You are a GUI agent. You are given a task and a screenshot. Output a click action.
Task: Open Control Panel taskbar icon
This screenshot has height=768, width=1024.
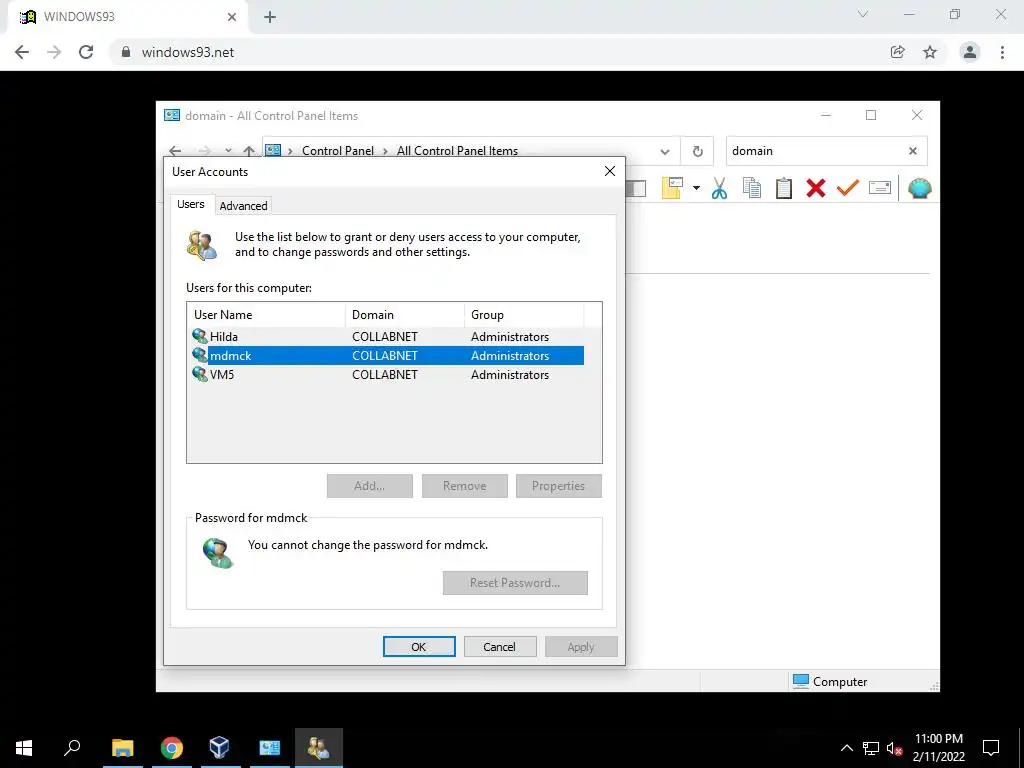click(269, 748)
